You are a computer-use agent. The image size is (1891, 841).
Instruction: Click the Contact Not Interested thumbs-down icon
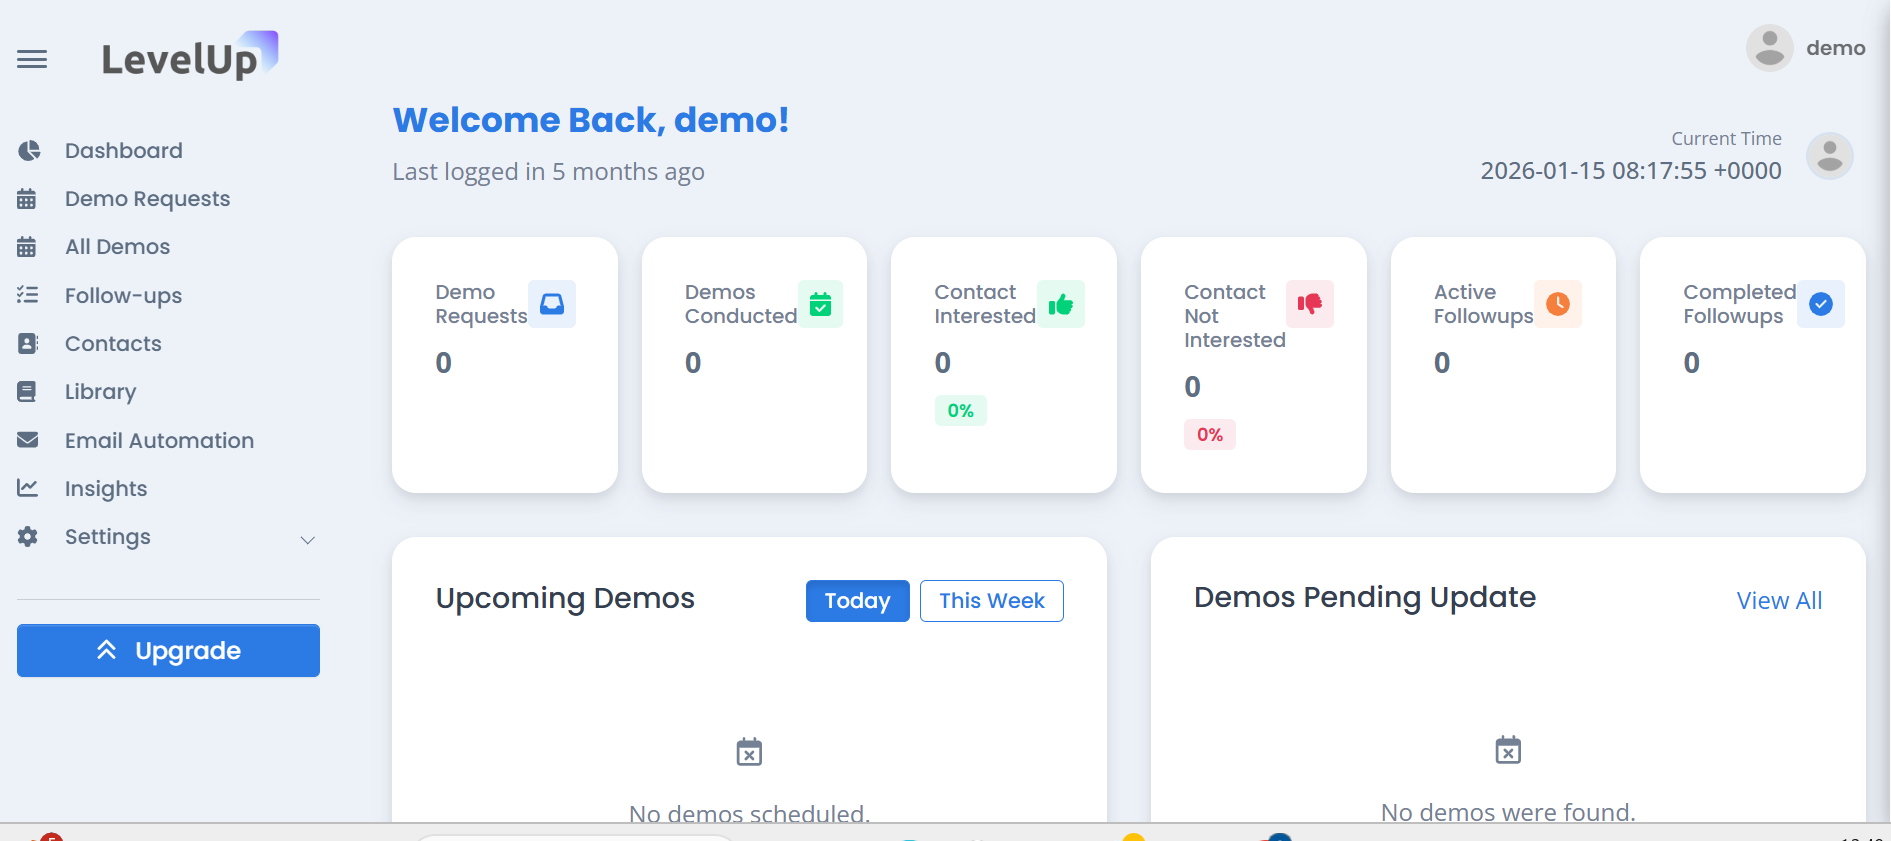(x=1310, y=304)
